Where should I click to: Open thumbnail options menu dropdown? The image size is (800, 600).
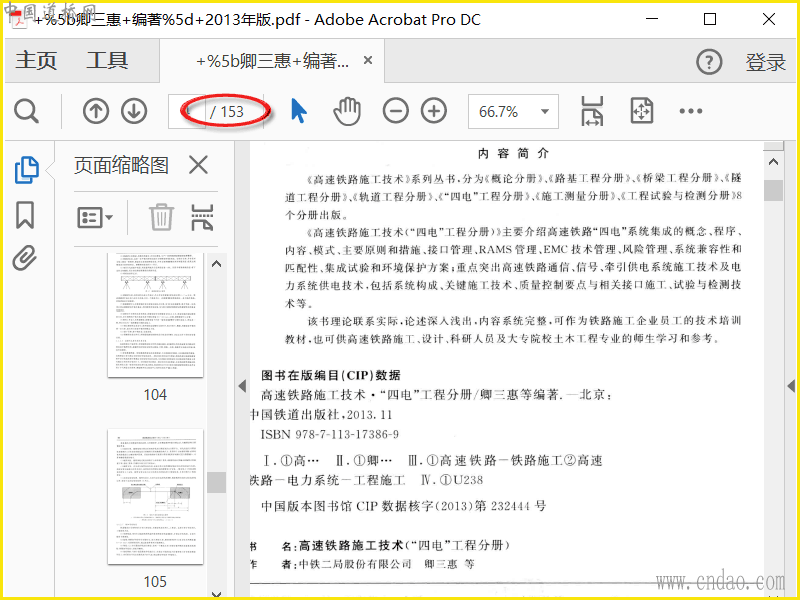click(x=95, y=218)
